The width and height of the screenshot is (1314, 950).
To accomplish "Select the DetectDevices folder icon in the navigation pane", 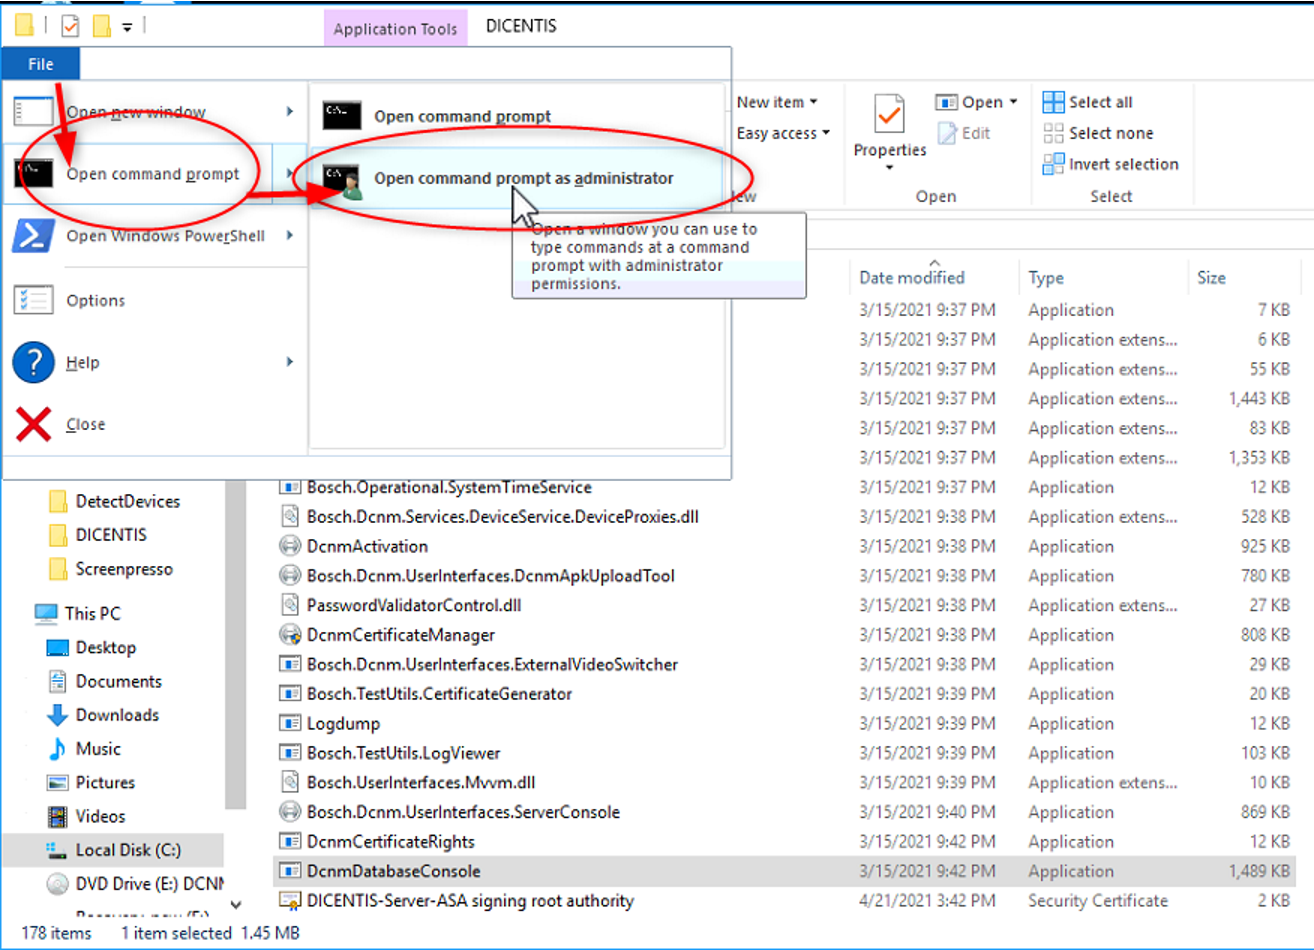I will pyautogui.click(x=58, y=501).
